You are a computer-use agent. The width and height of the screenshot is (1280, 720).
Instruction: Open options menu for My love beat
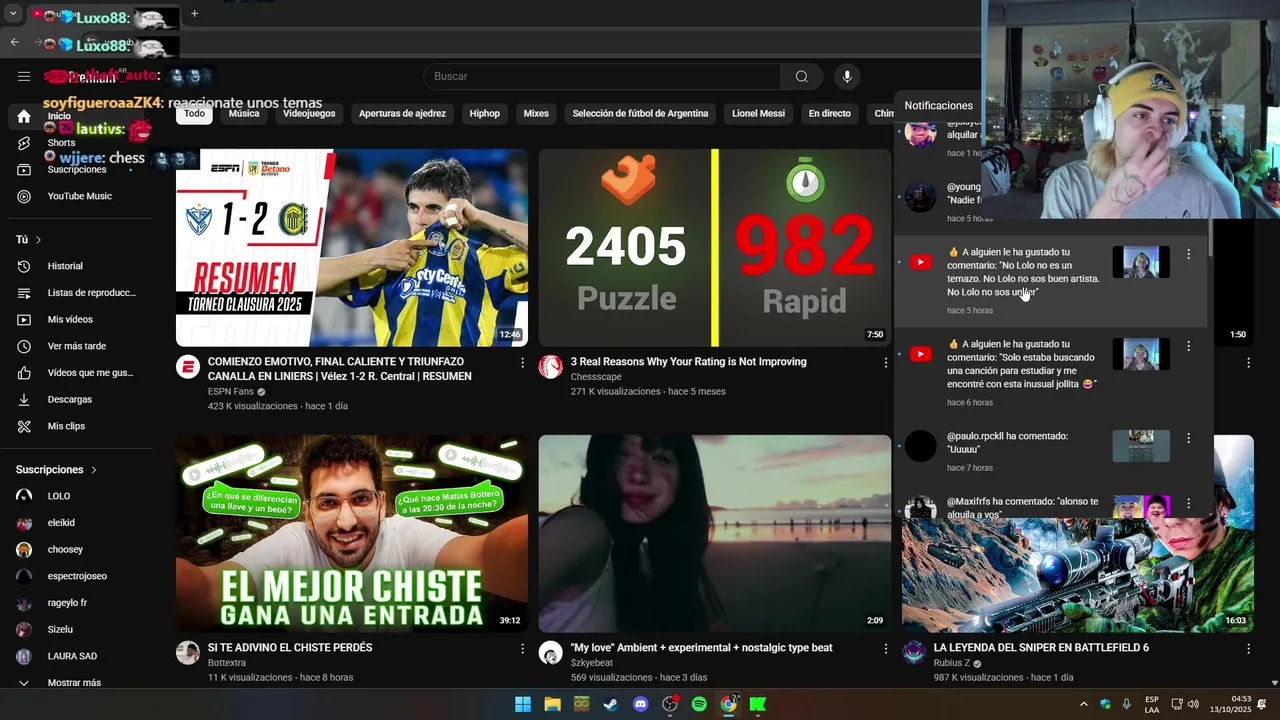click(x=885, y=648)
